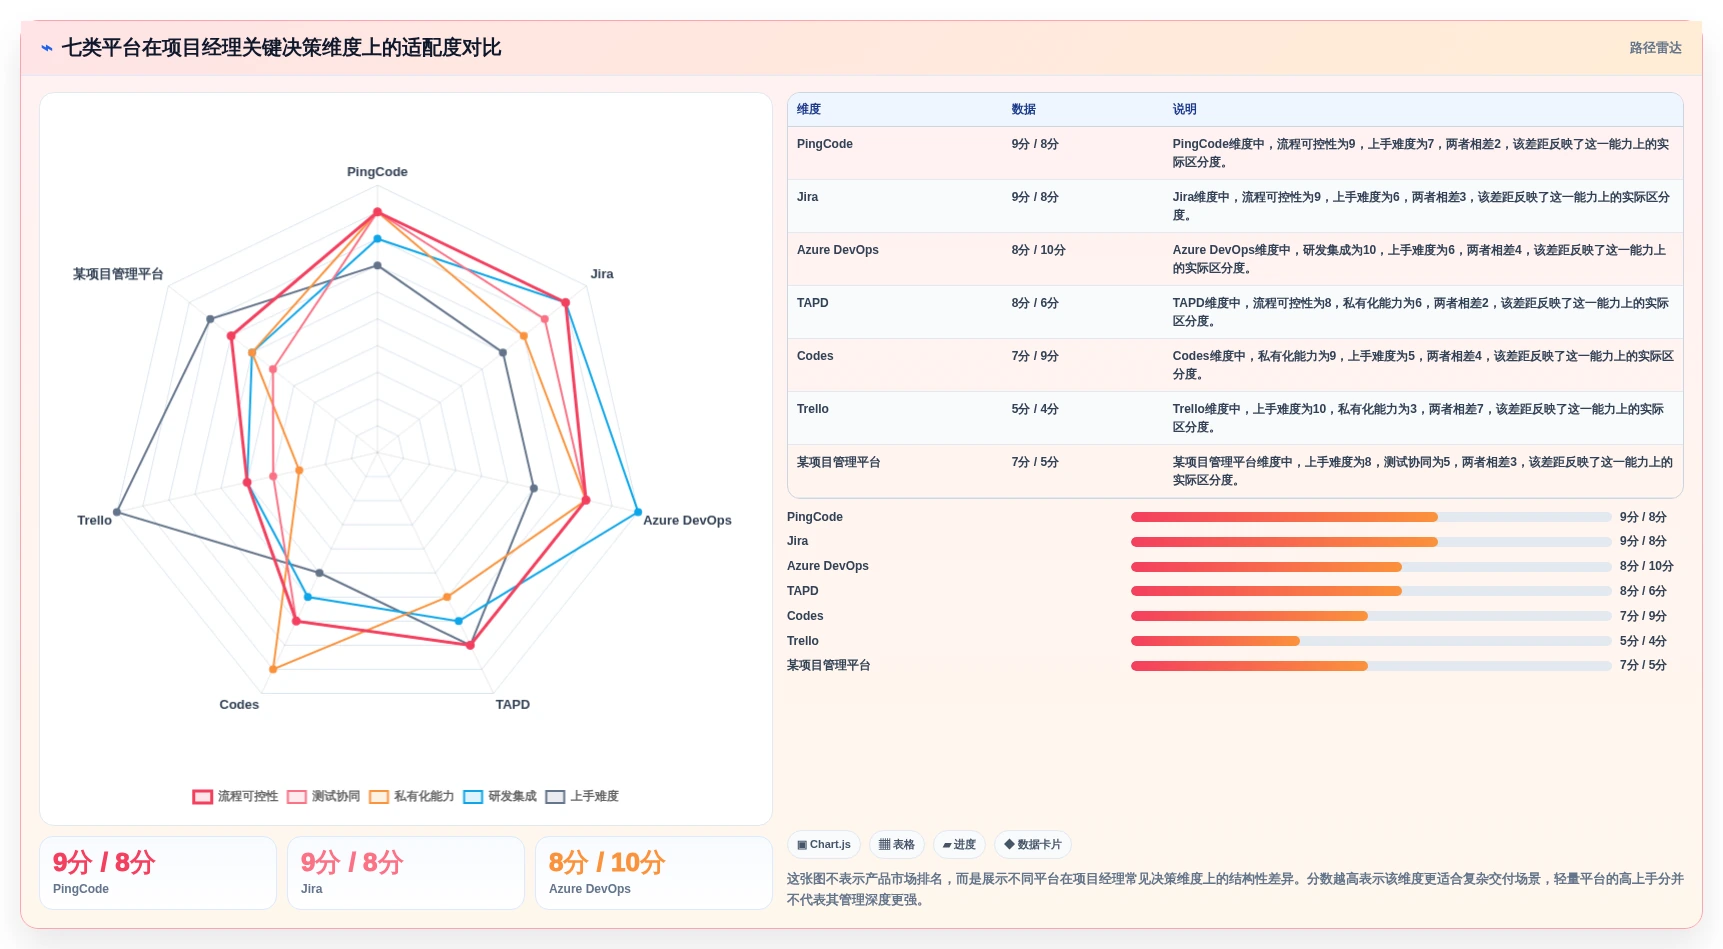Click the Chart.js tag
The image size is (1723, 949).
pyautogui.click(x=824, y=845)
